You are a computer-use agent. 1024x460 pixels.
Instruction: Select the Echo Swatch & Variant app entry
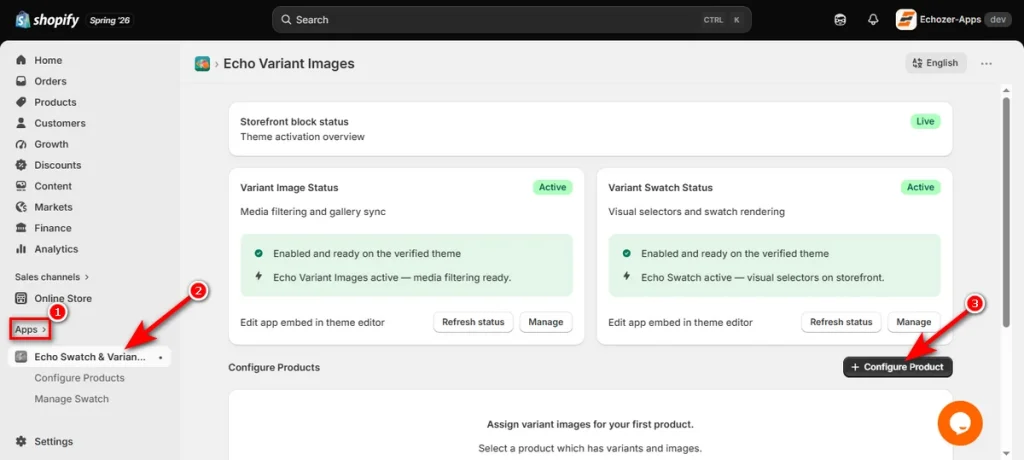(90, 357)
